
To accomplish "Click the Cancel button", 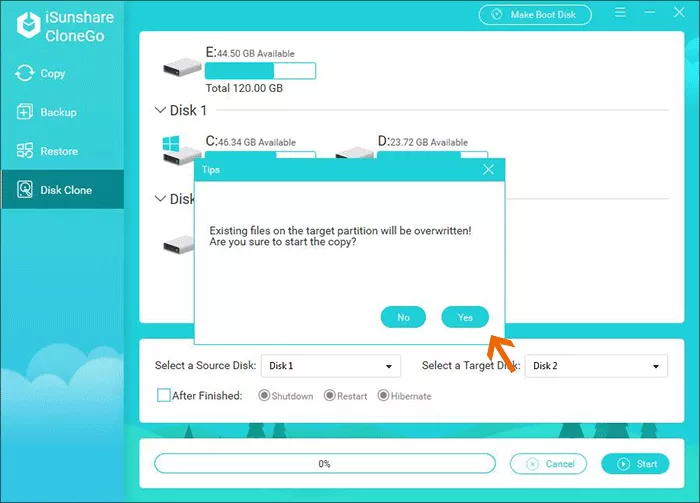I will click(548, 464).
